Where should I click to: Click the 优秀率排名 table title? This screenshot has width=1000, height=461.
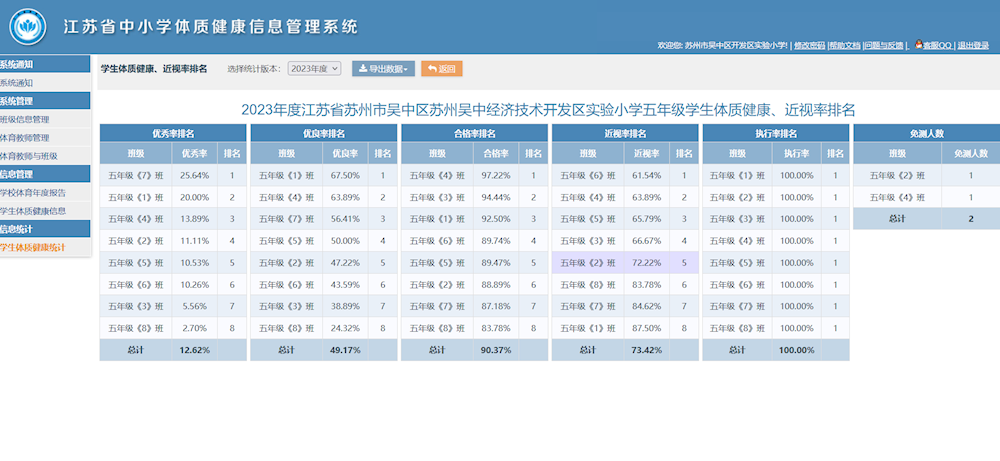click(173, 133)
